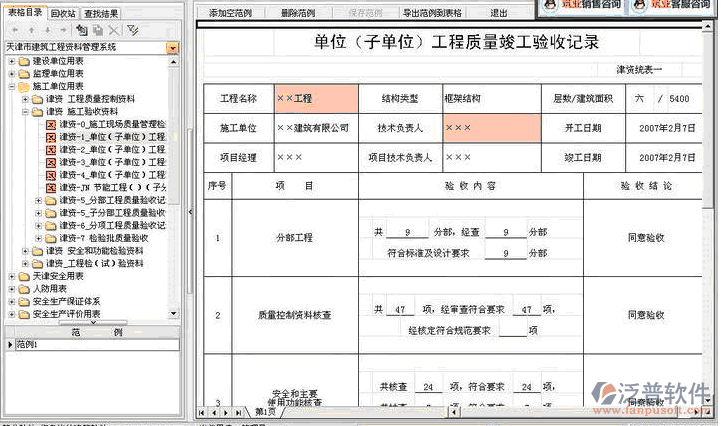Switch to the 查找结果 tab

tap(101, 13)
